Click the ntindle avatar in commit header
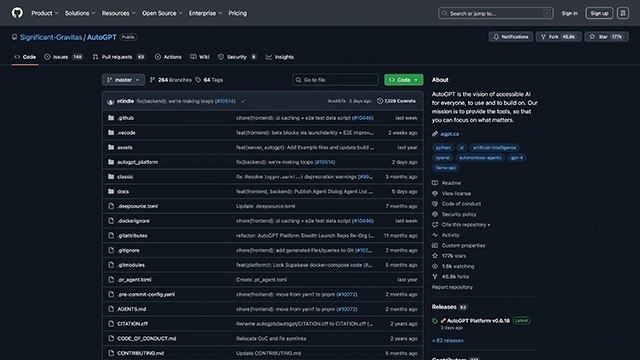 (111, 101)
